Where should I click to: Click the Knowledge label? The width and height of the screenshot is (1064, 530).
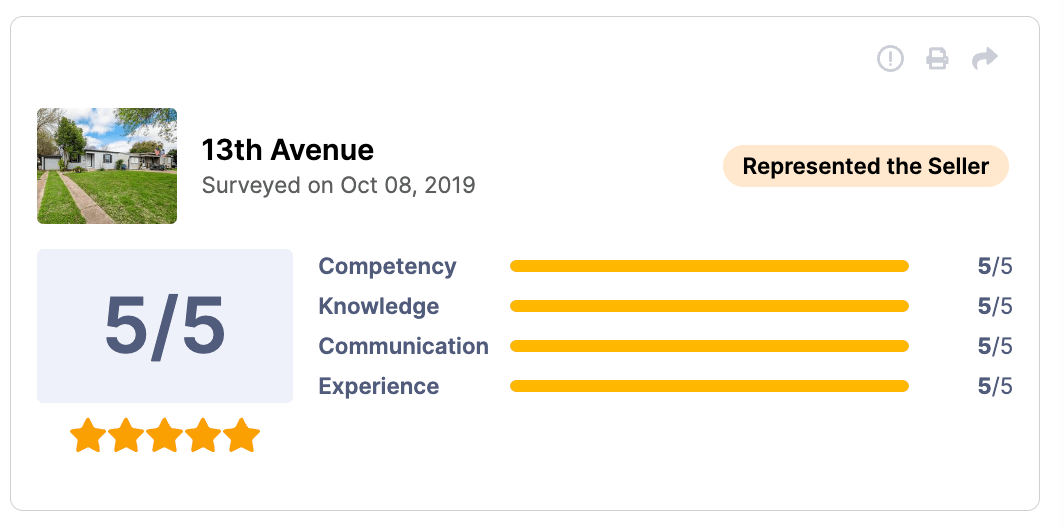(x=378, y=306)
